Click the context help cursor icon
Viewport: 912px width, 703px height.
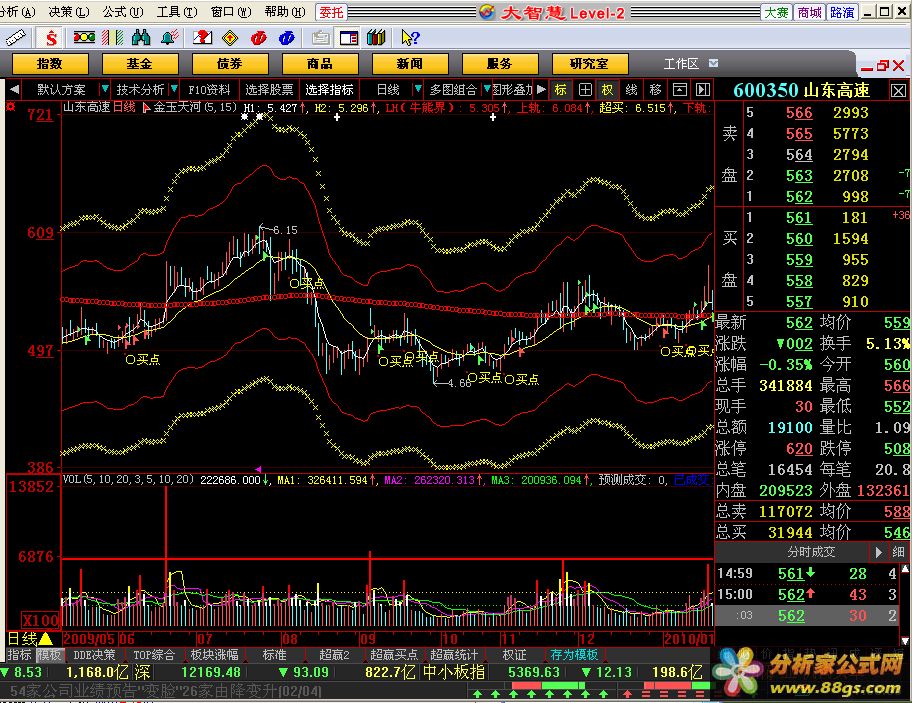(x=409, y=38)
